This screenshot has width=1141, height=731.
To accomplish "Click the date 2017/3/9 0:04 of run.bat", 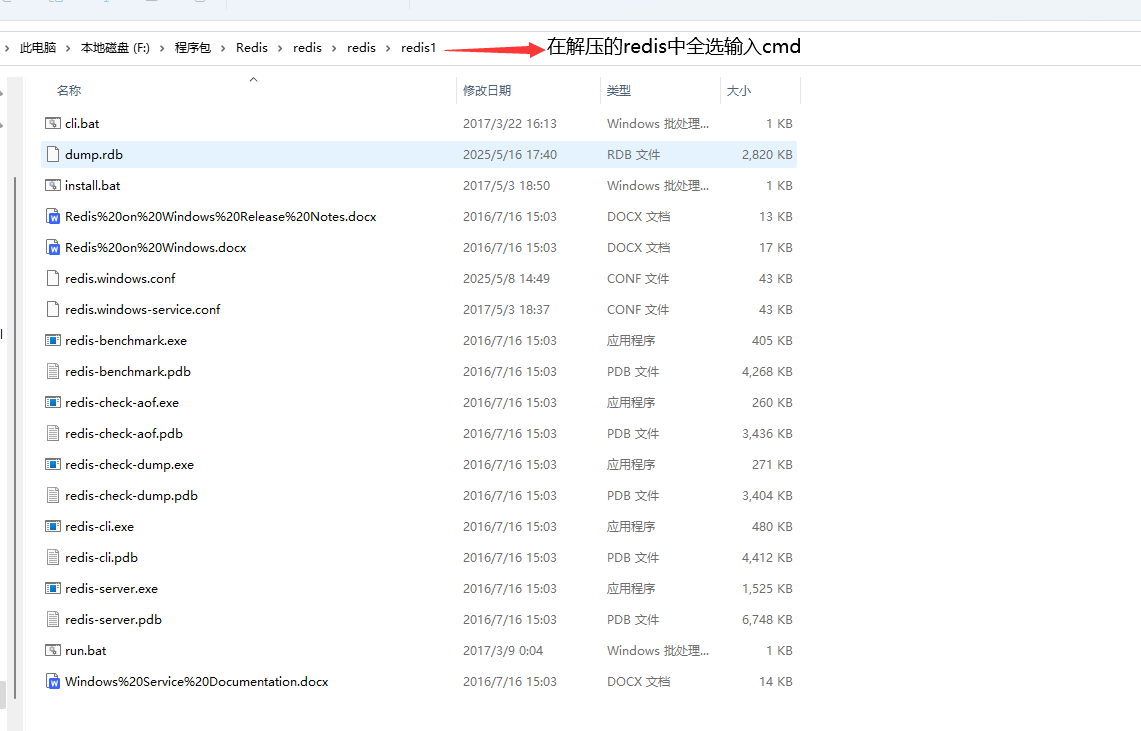I will click(x=503, y=650).
